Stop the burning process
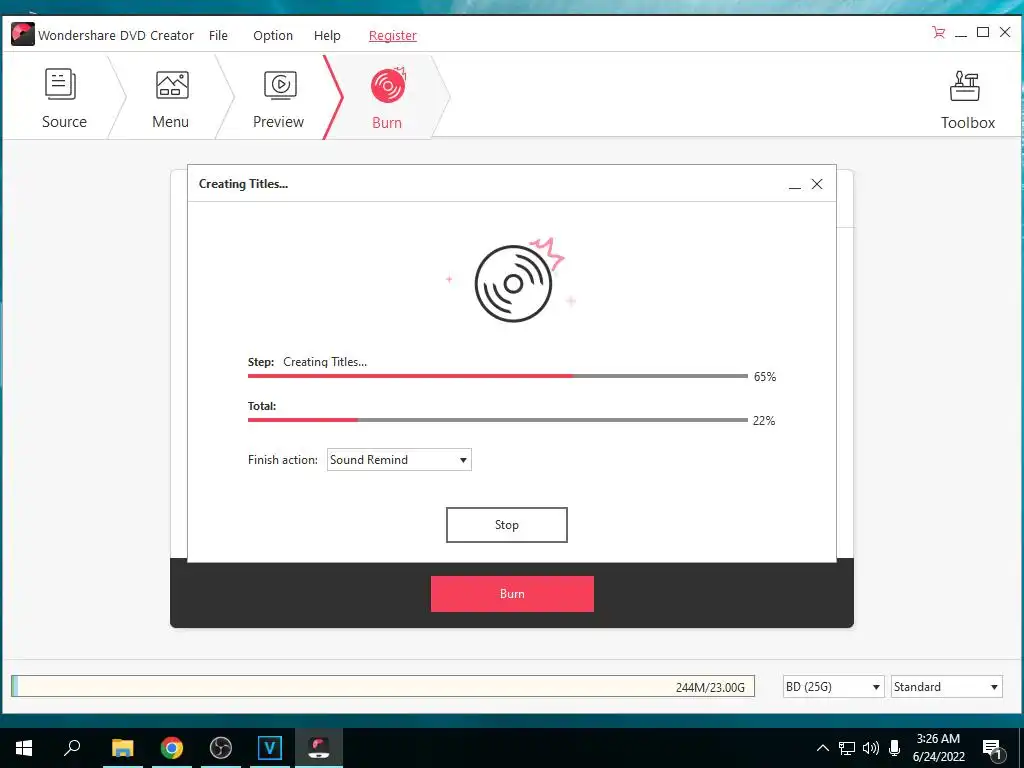Screen dimensions: 1024x768 click(507, 525)
